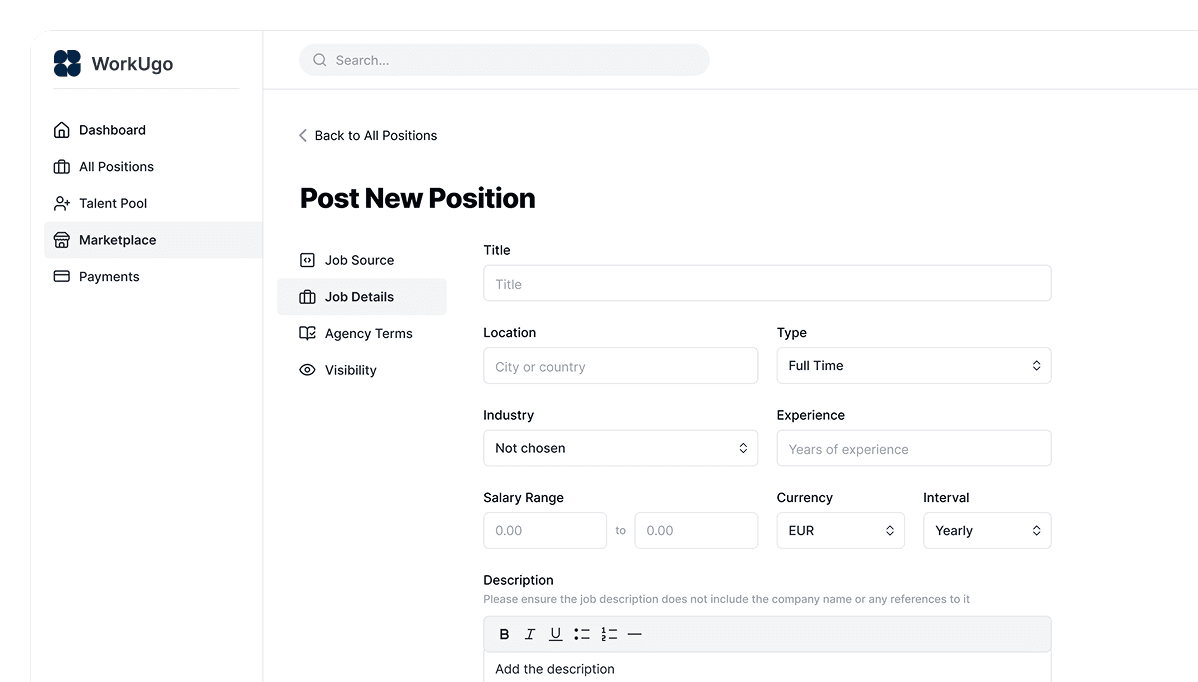Open the Currency dropdown set to EUR

point(840,531)
